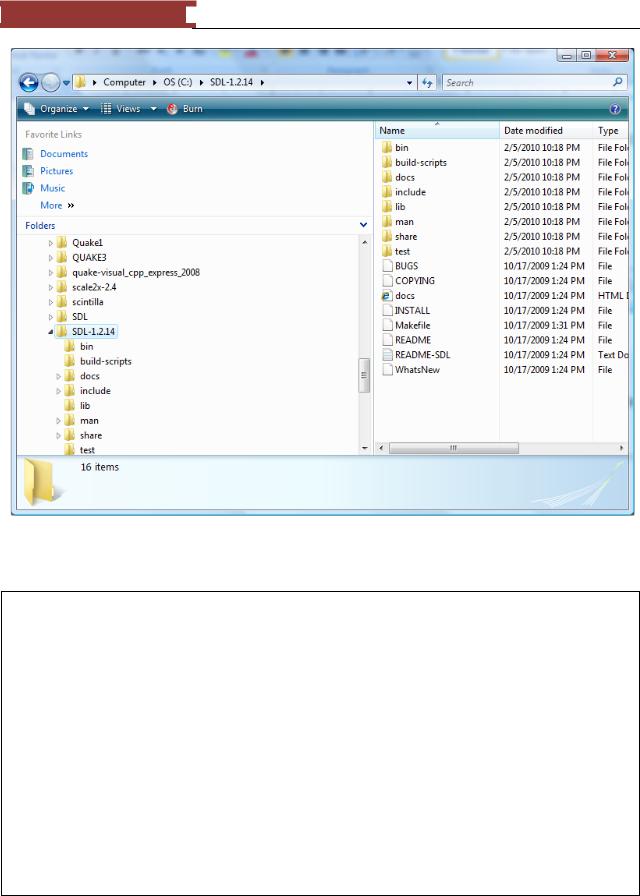Select BUGS file icon
Screen dimensions: 640x896
tap(387, 266)
